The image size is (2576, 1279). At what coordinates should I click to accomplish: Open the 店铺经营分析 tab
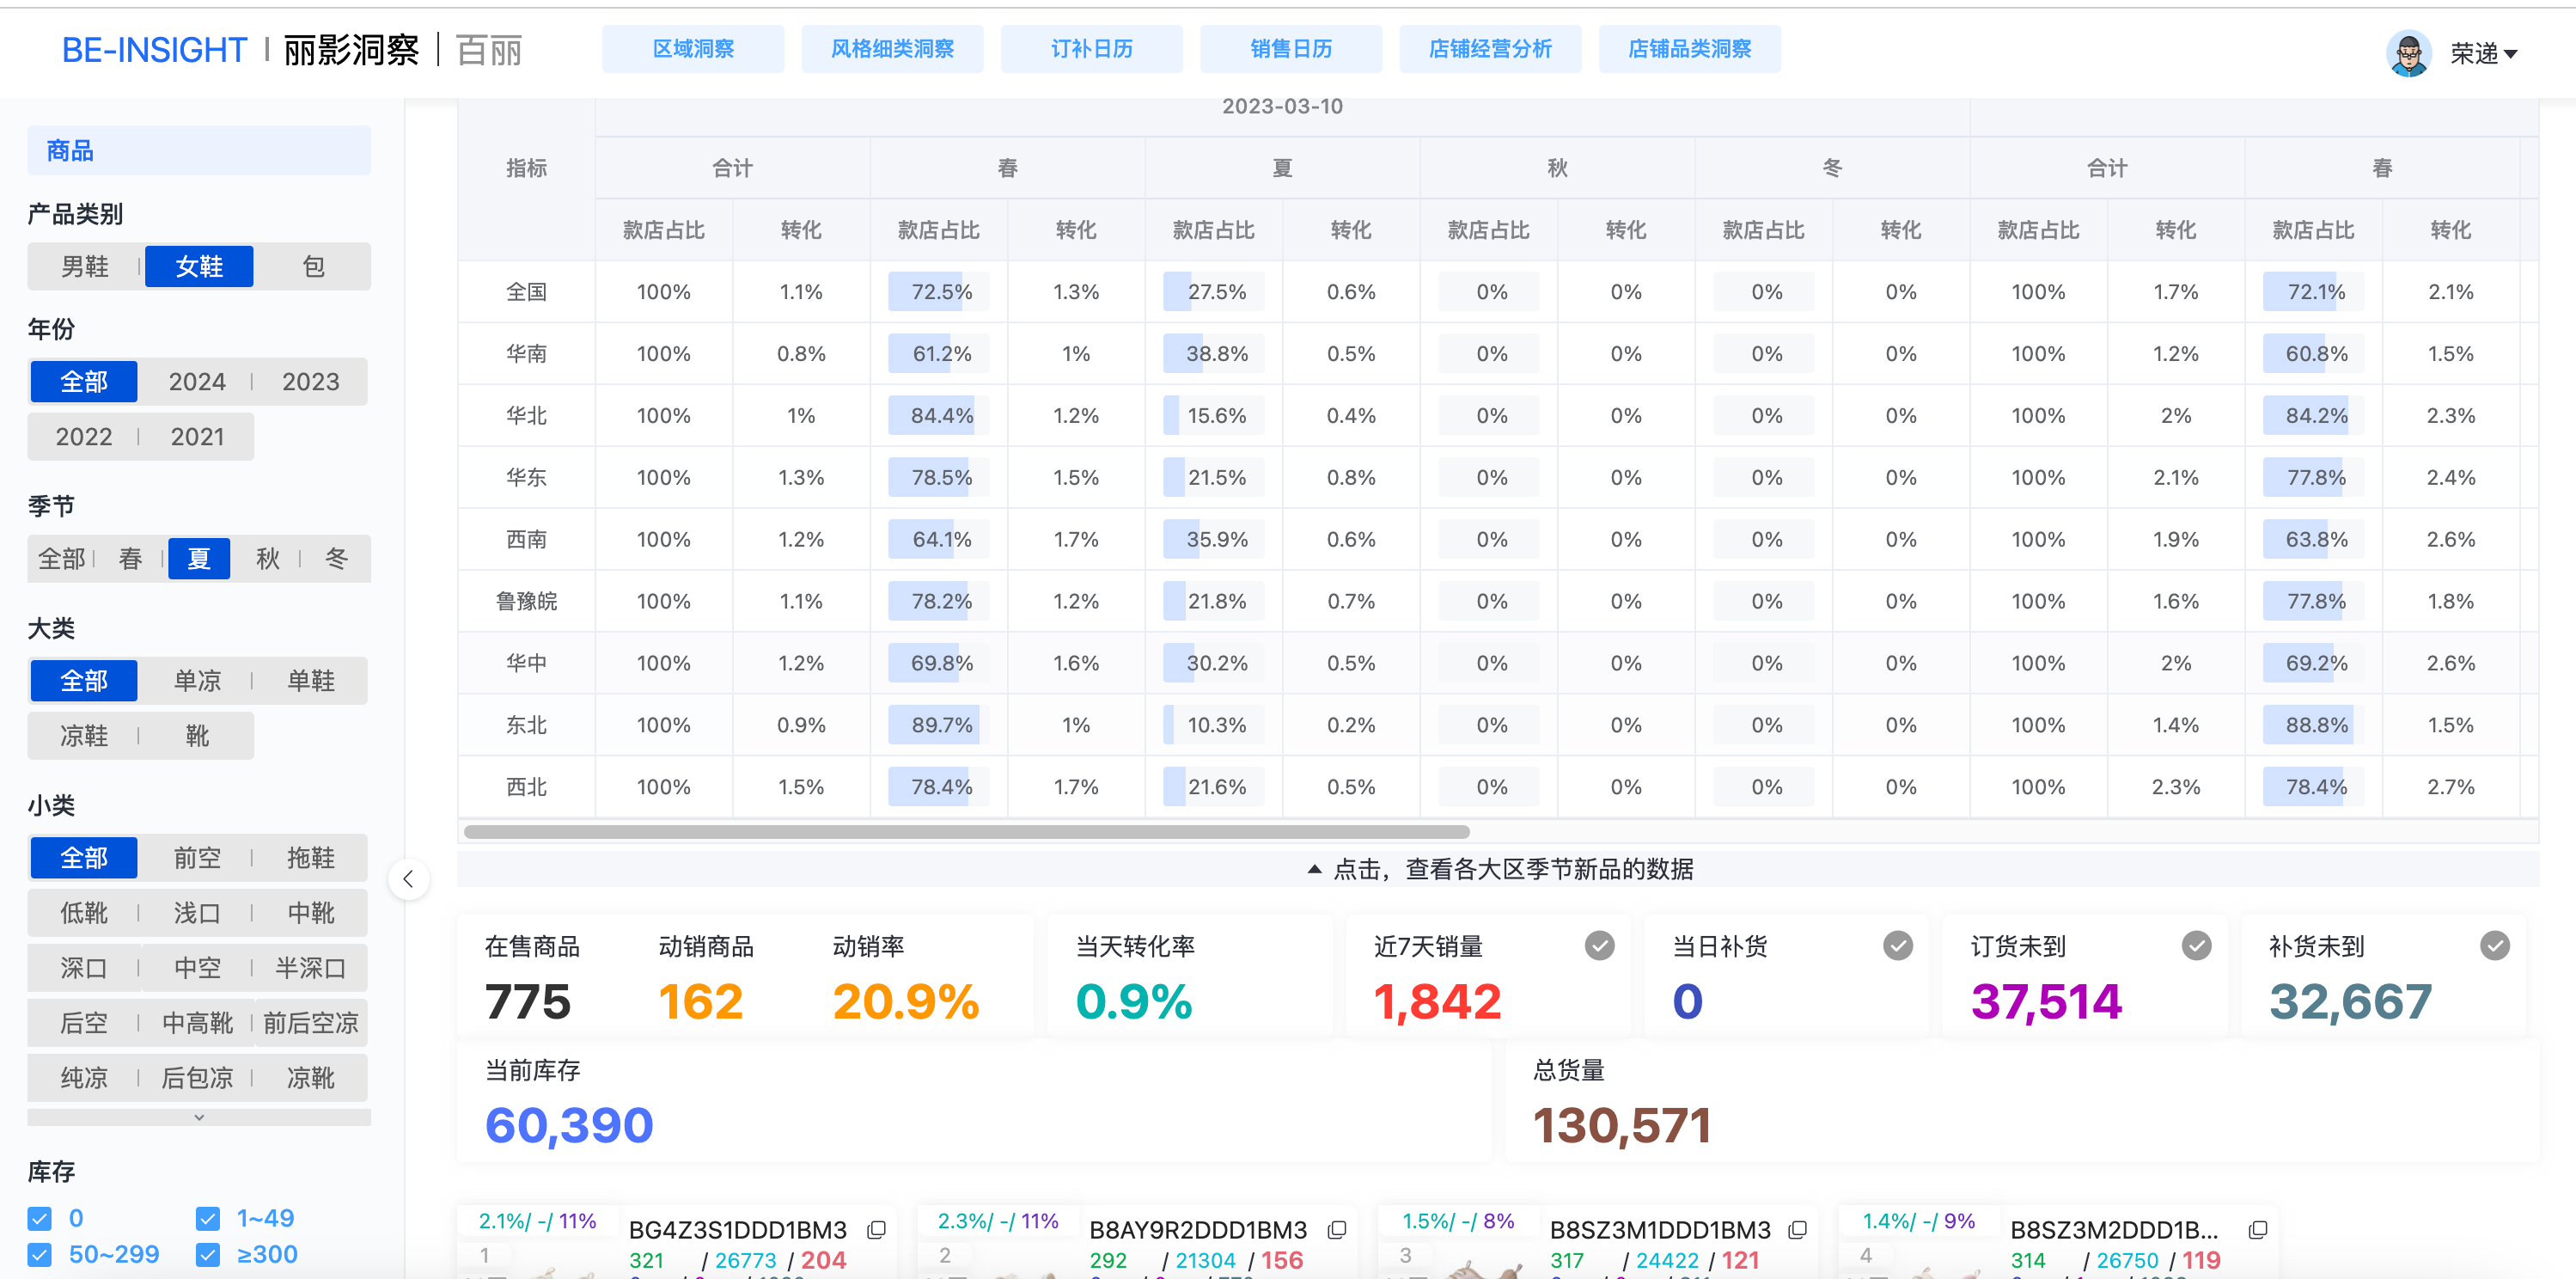click(x=1490, y=49)
